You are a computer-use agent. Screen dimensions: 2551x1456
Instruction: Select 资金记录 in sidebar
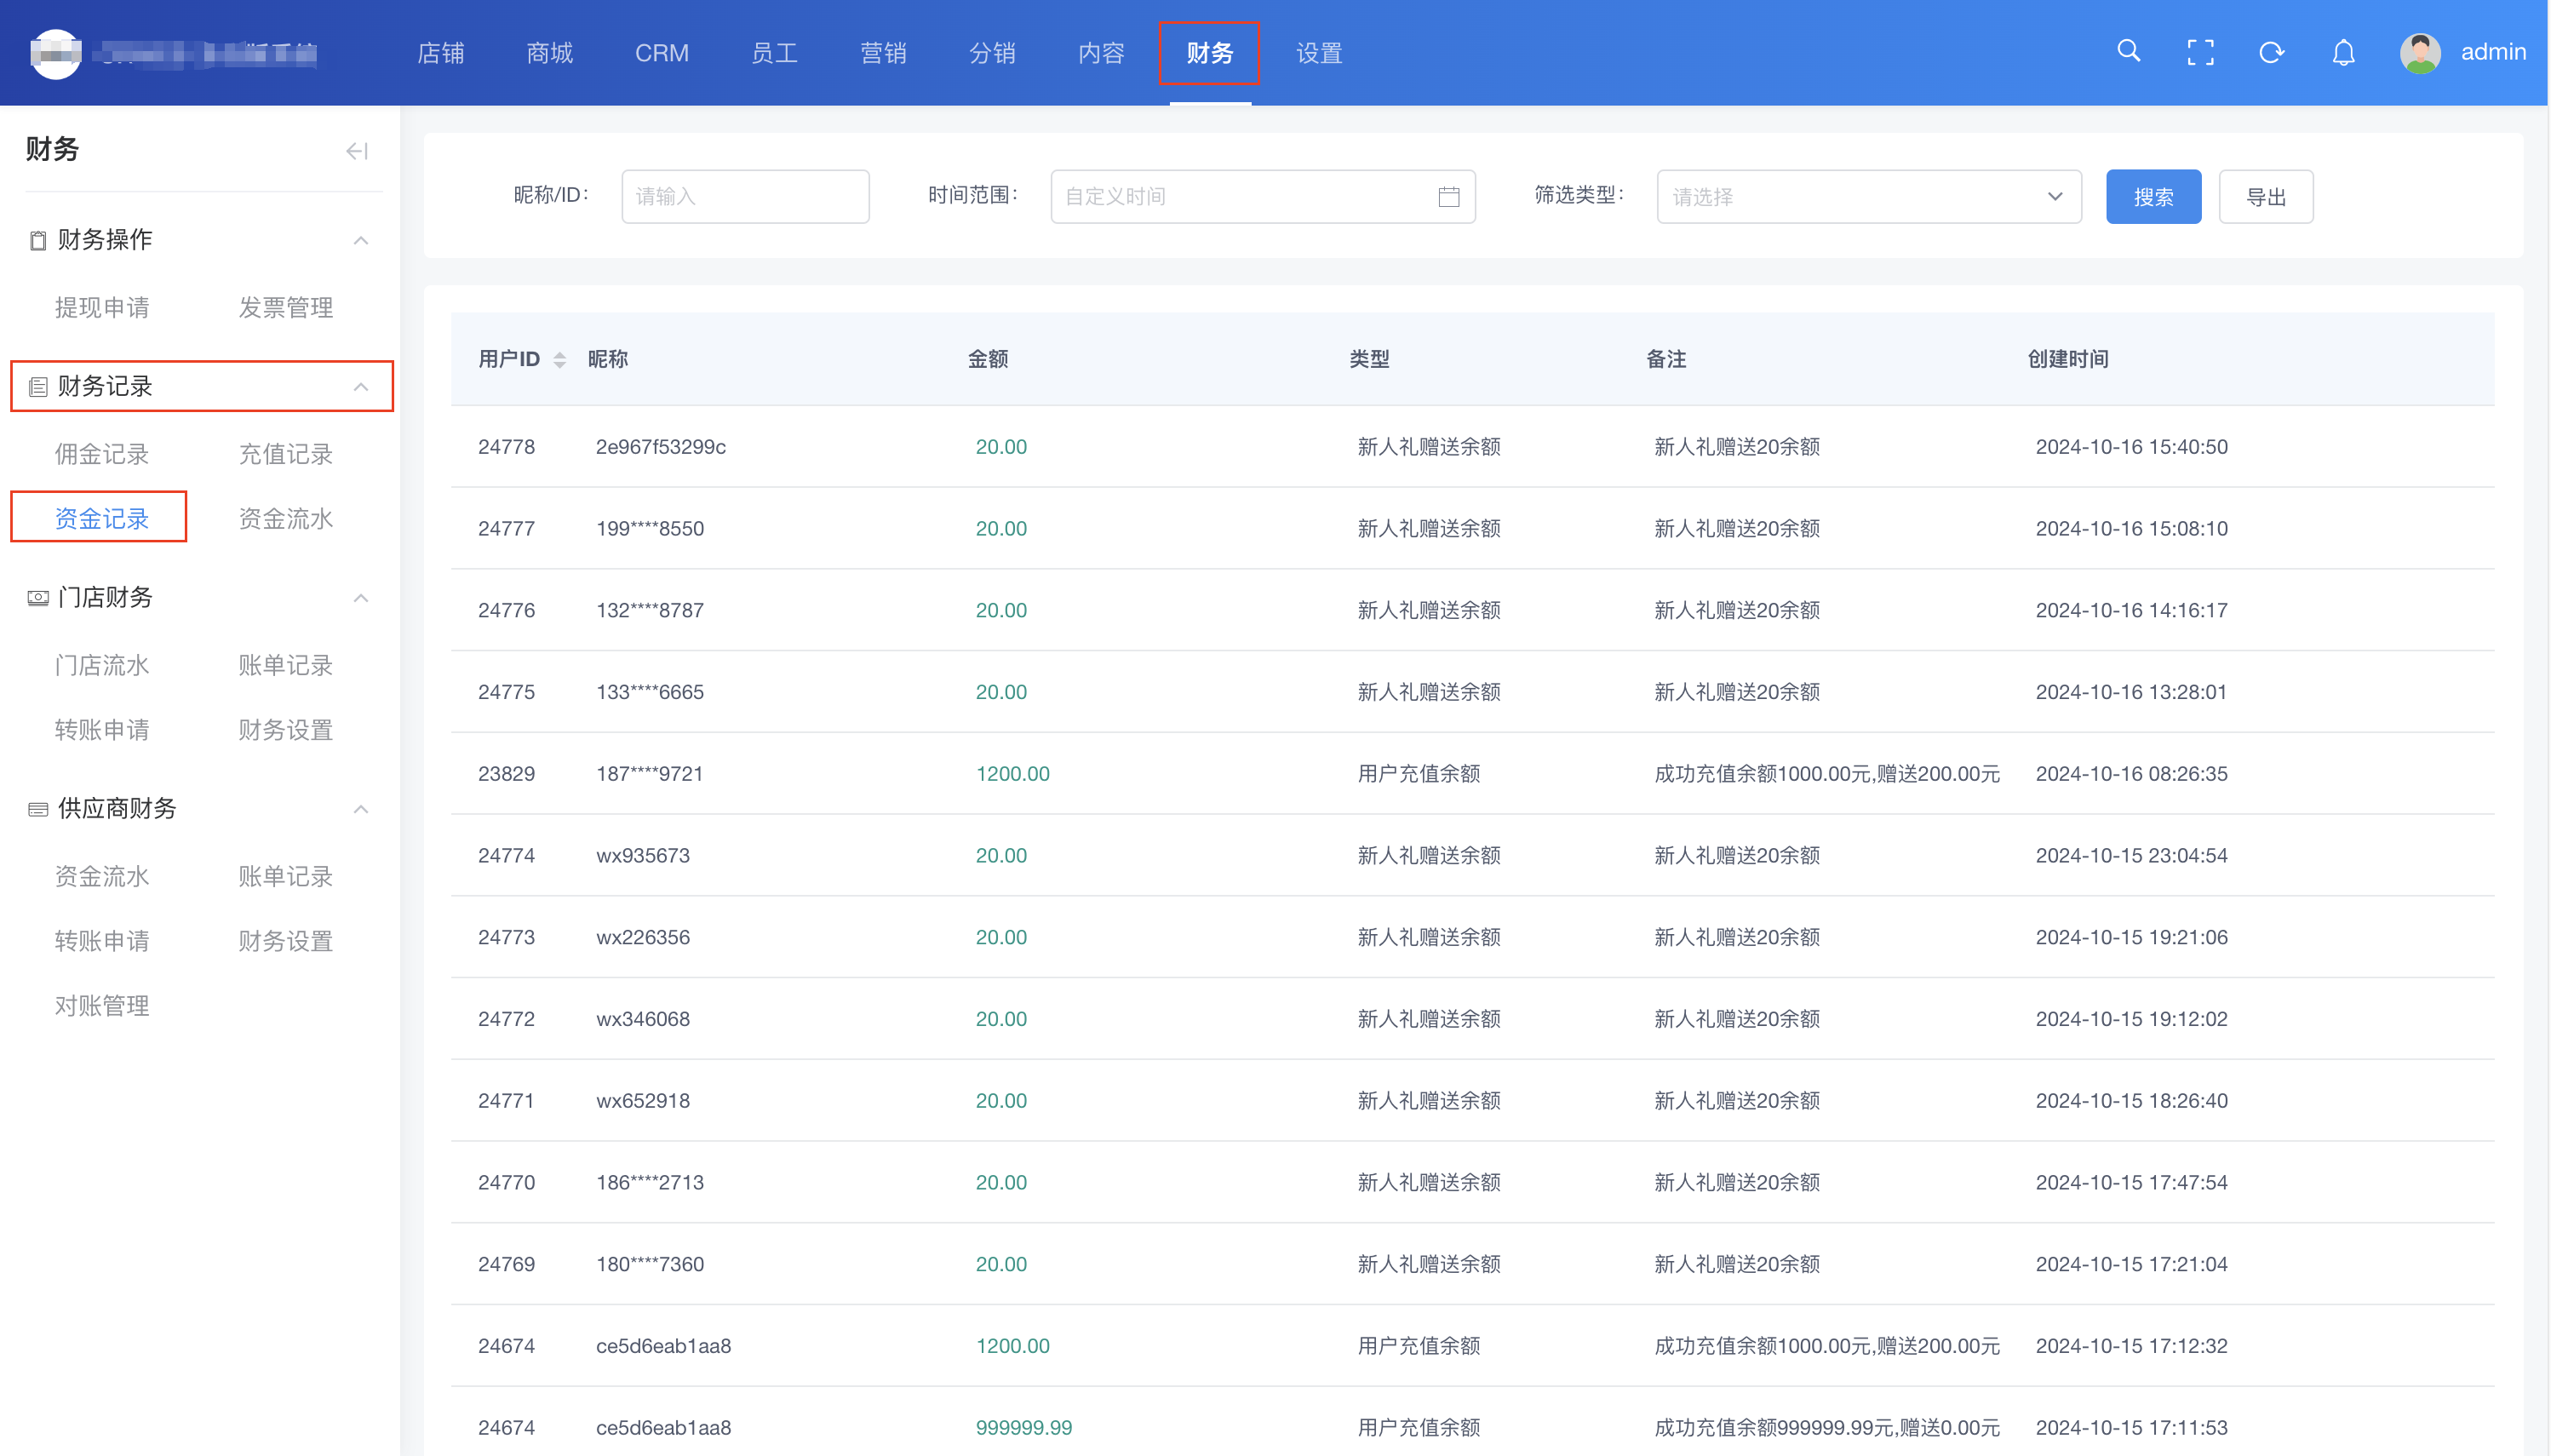102,518
